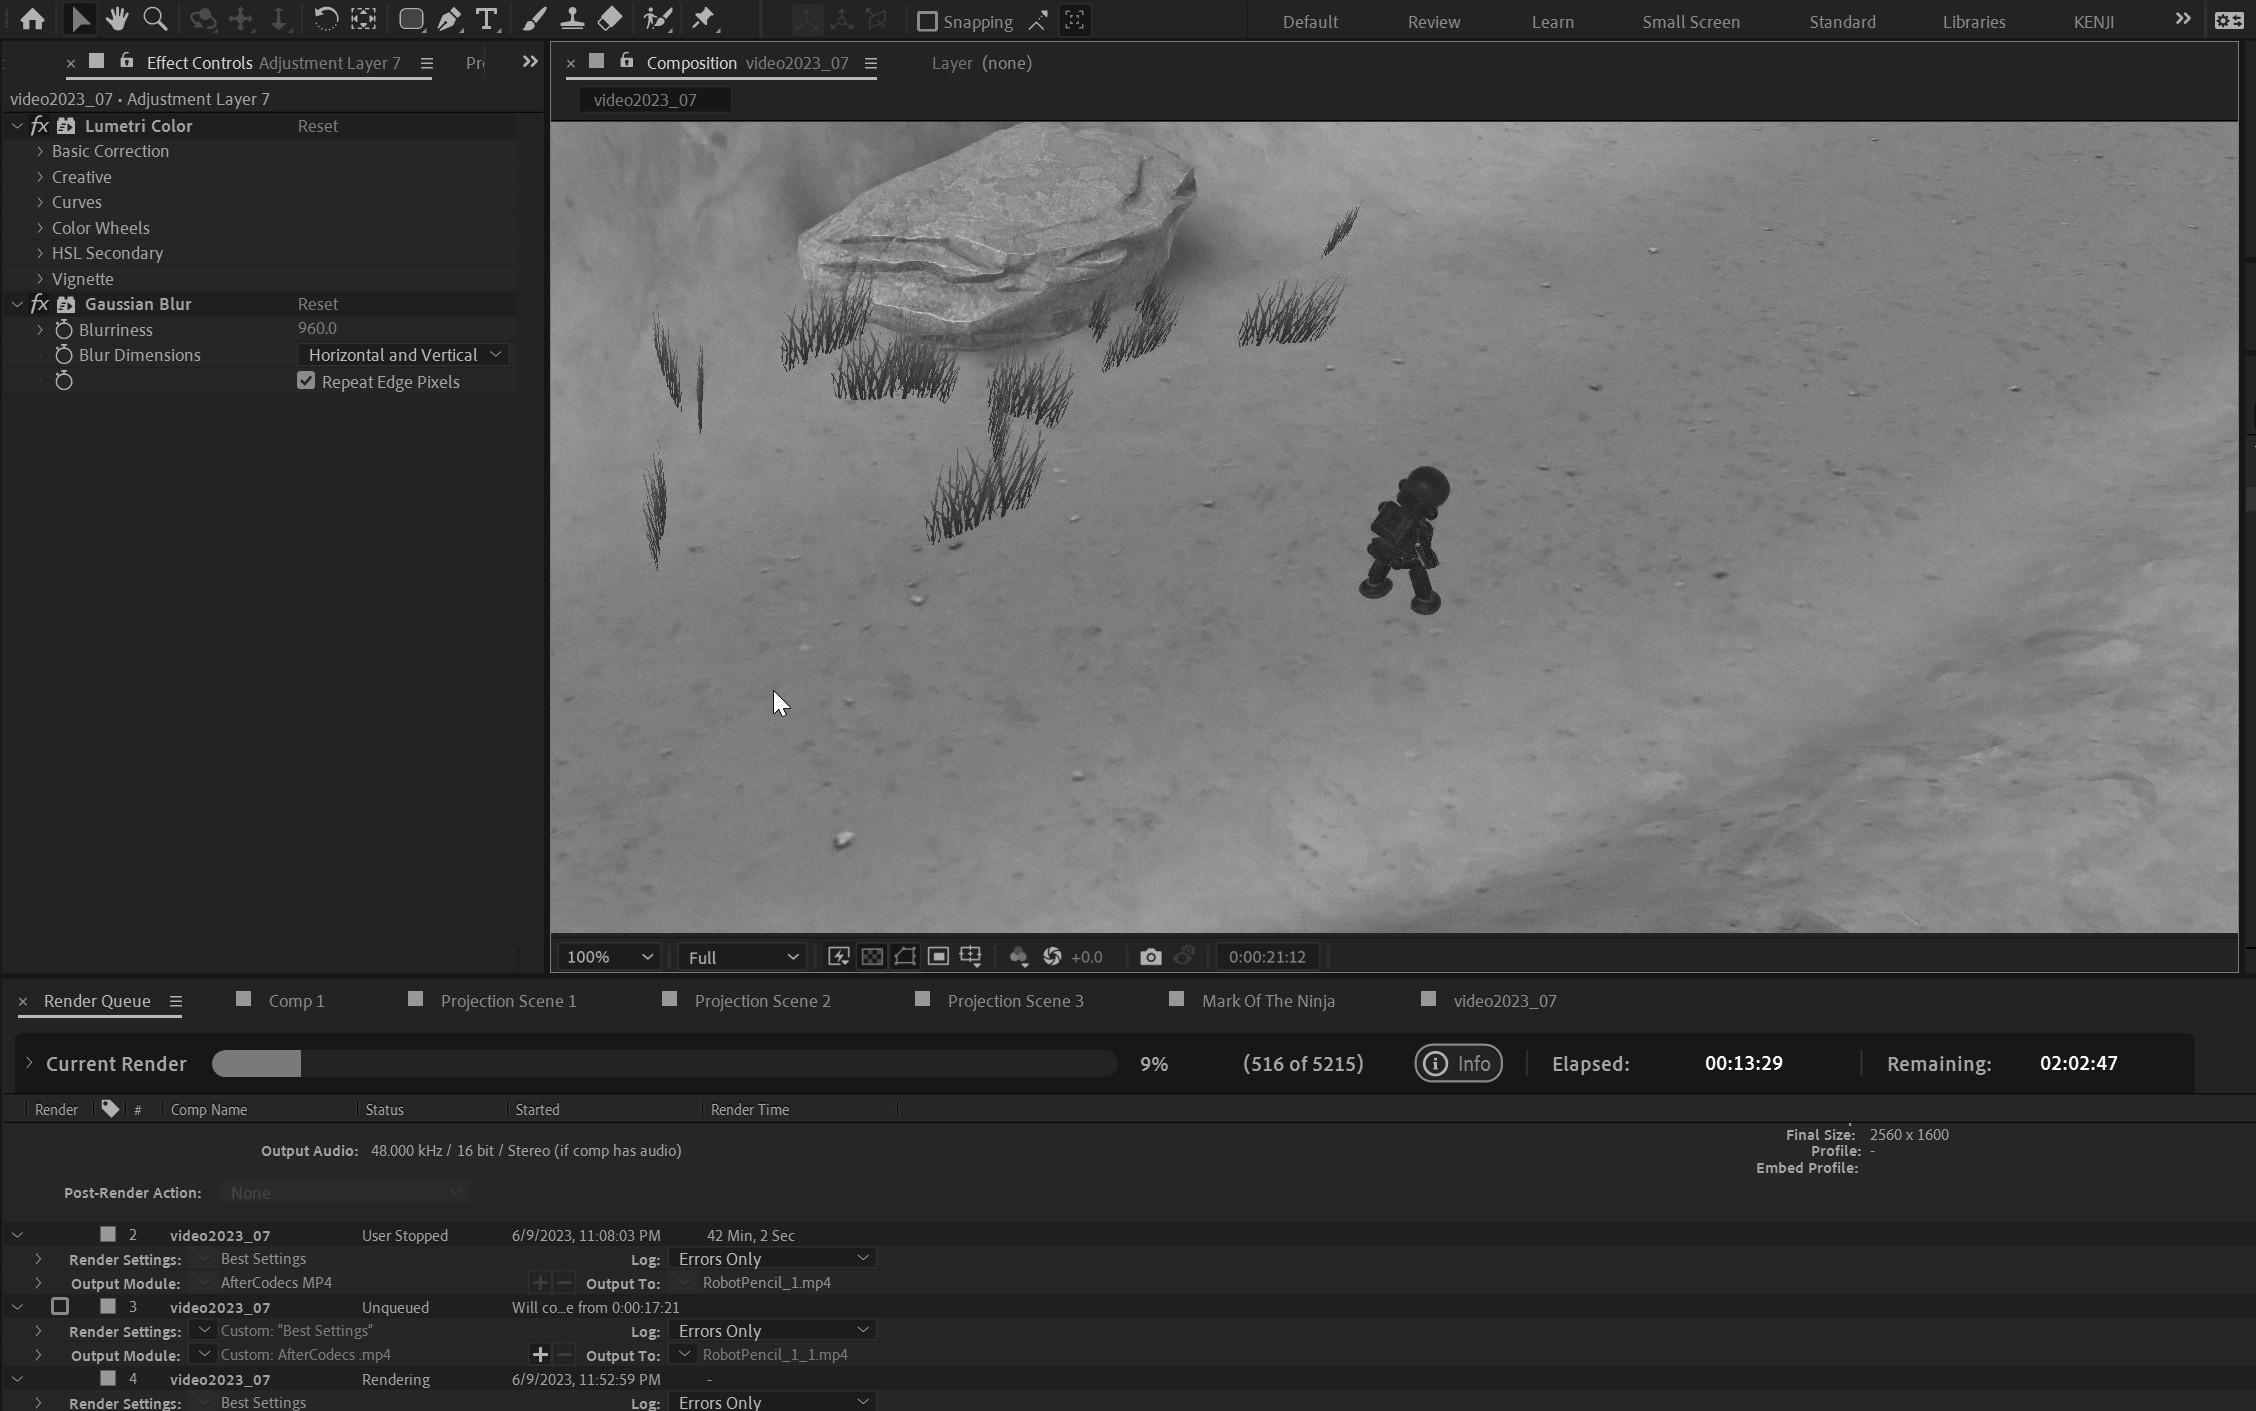Select the Zoom magnifier tool
This screenshot has height=1411, width=2256.
pos(155,19)
